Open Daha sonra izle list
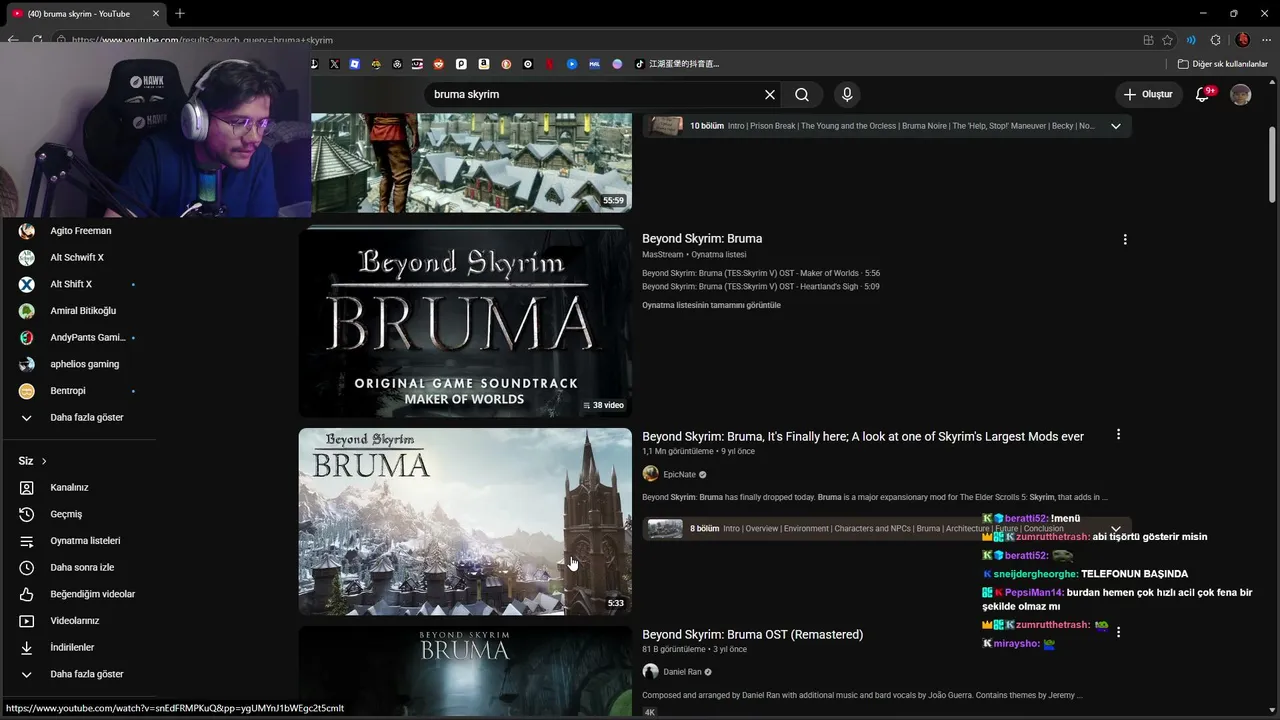 [x=80, y=568]
